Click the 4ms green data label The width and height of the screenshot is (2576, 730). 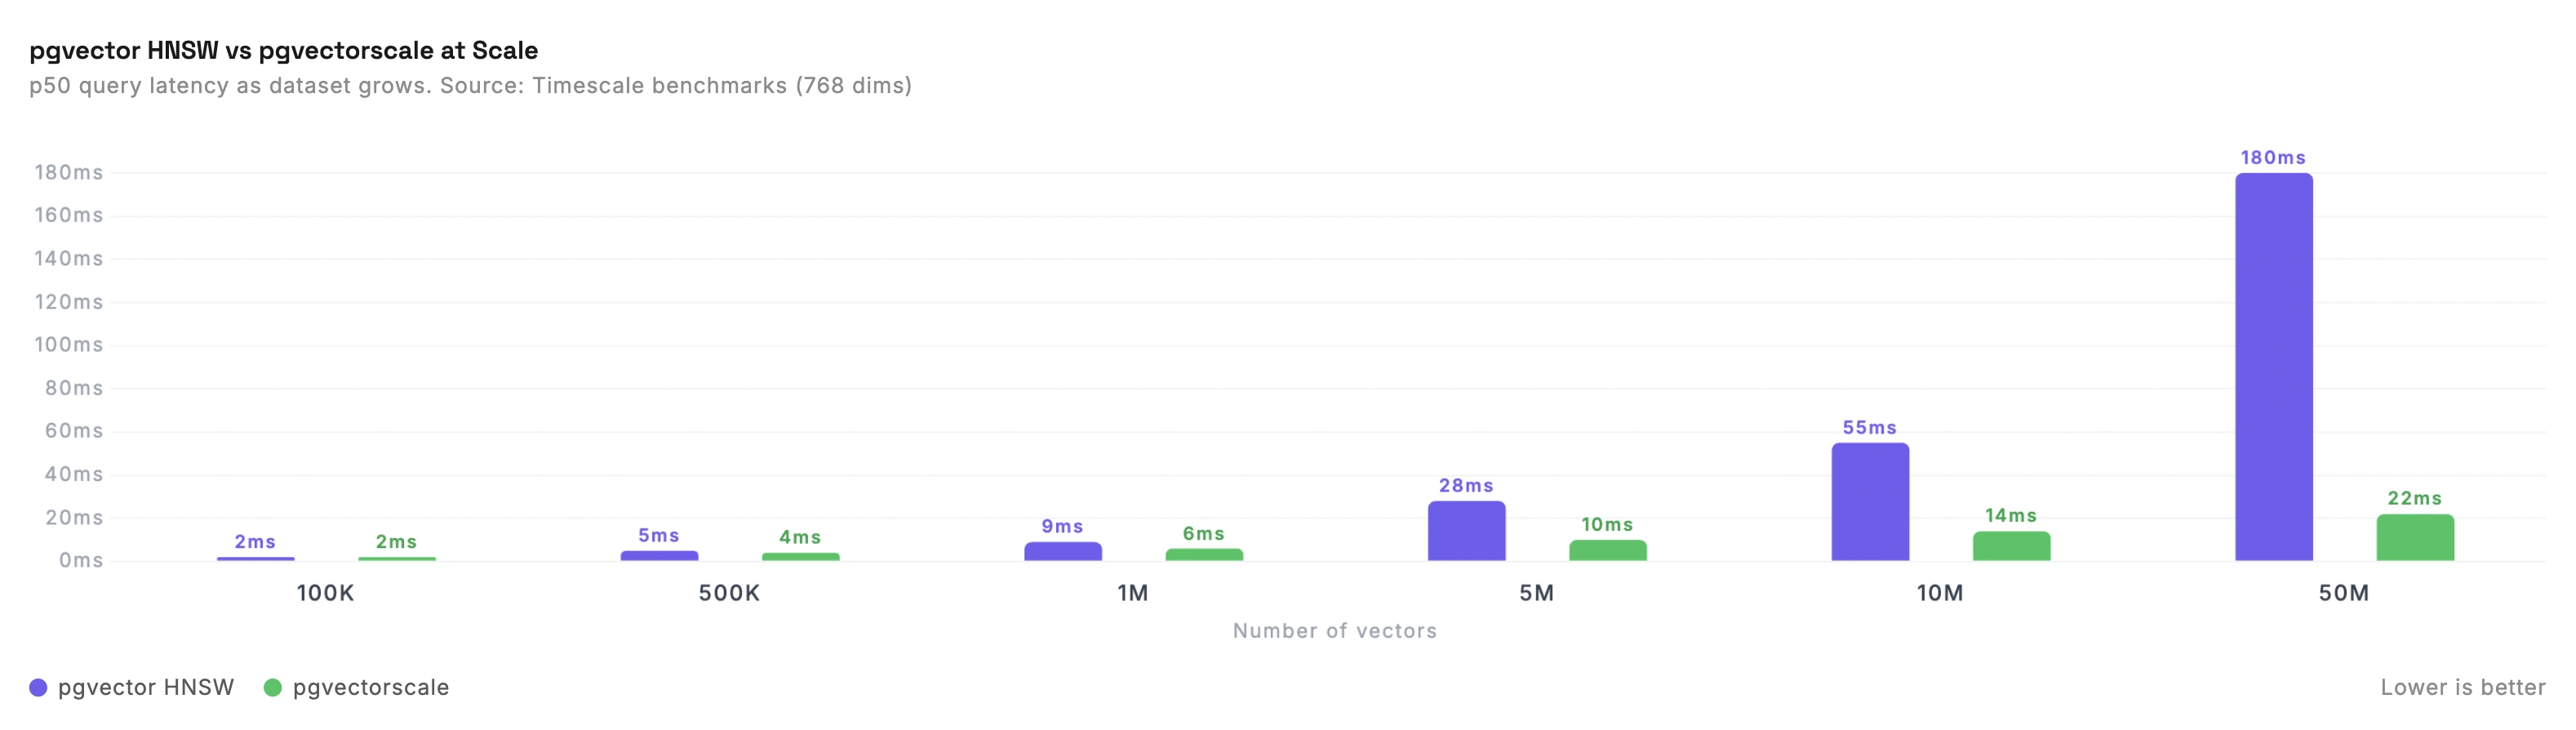(800, 538)
